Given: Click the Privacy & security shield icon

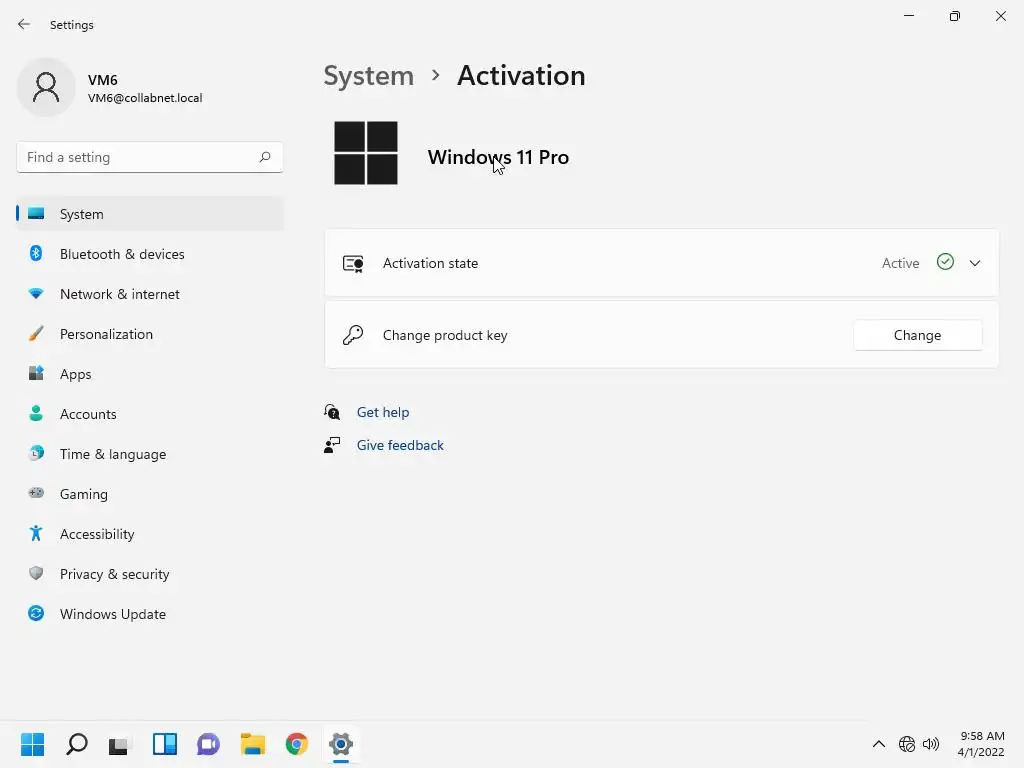Looking at the screenshot, I should (x=36, y=574).
